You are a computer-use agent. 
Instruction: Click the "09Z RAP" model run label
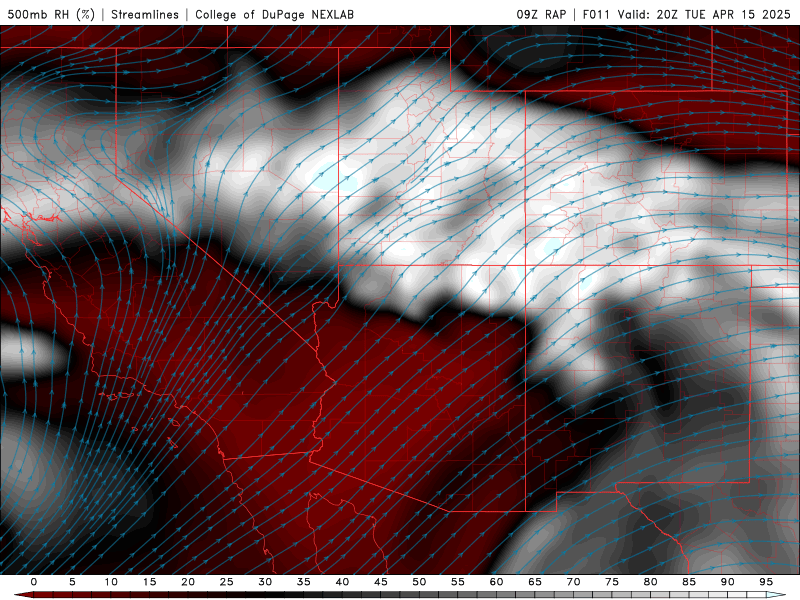541,14
